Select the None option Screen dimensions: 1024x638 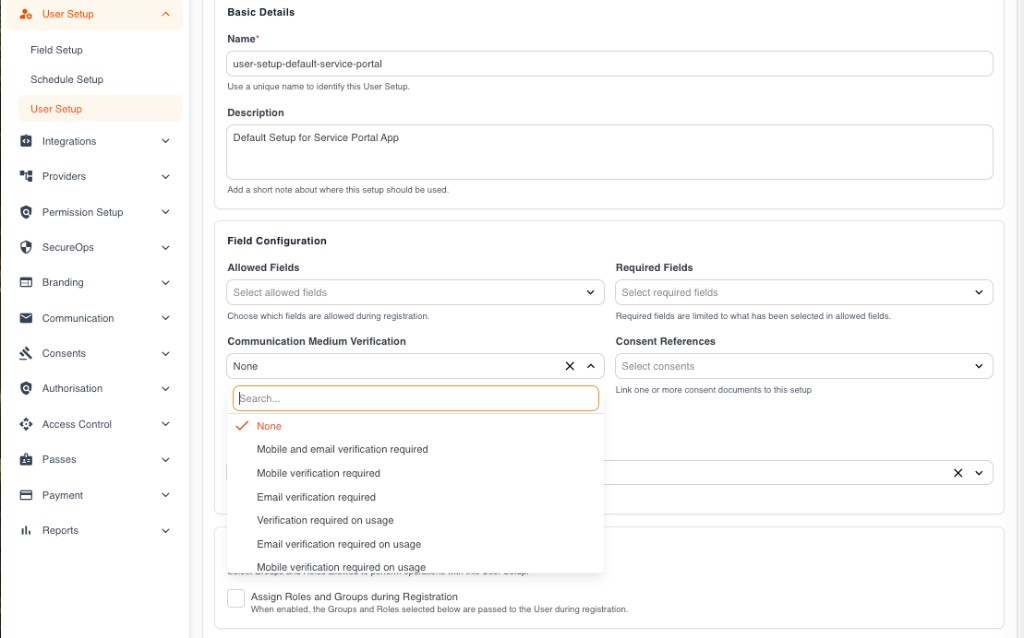point(415,426)
